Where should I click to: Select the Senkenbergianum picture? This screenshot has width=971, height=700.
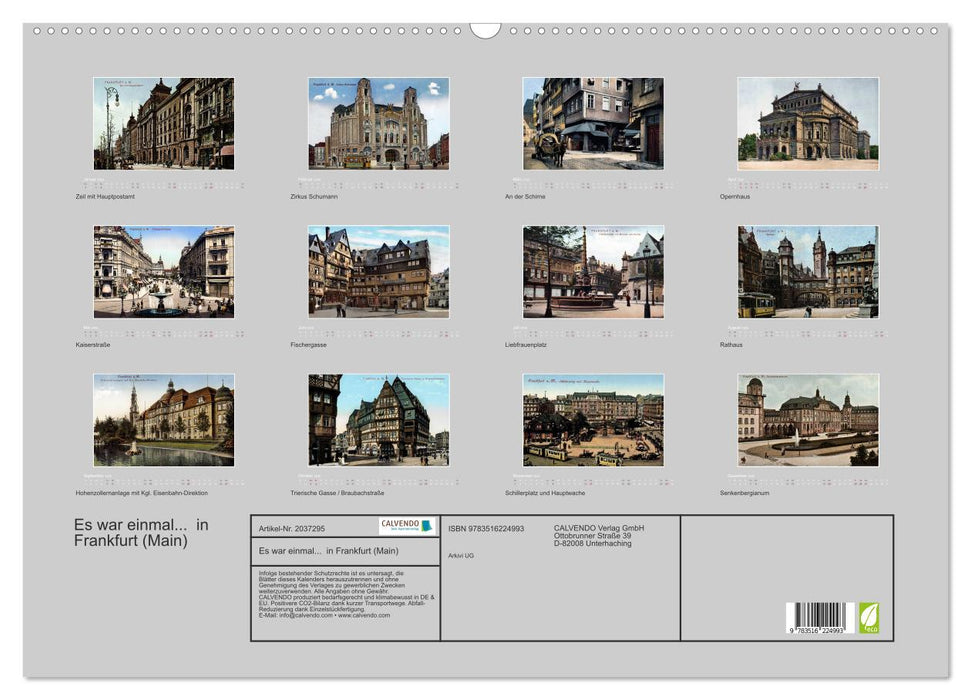(808, 420)
